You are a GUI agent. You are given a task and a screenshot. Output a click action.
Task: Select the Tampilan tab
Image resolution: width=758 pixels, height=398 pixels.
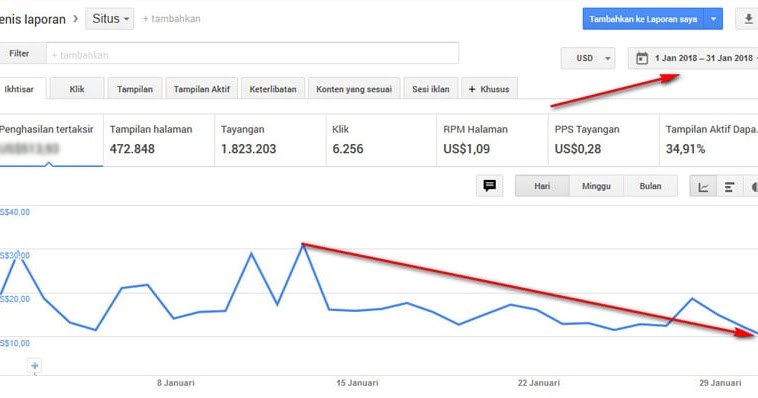135,89
